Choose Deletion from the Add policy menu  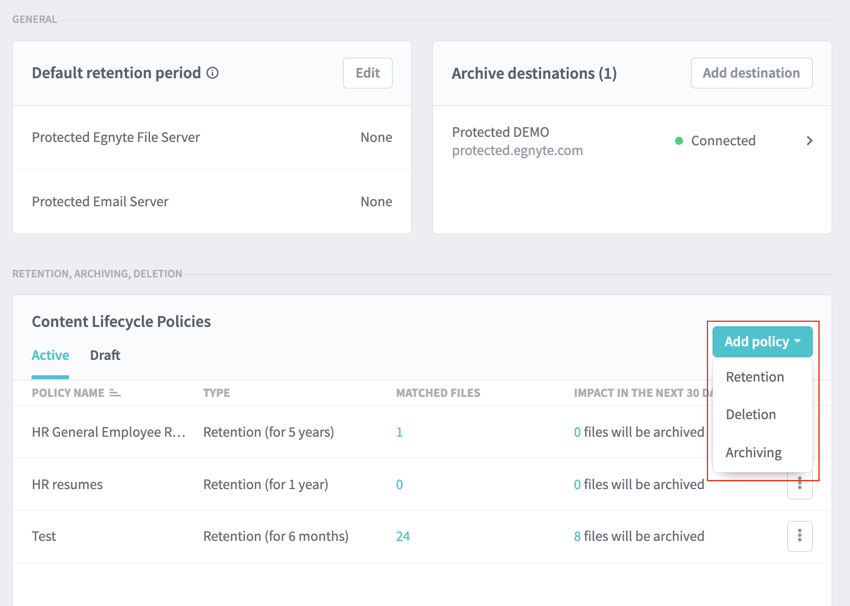click(x=750, y=414)
